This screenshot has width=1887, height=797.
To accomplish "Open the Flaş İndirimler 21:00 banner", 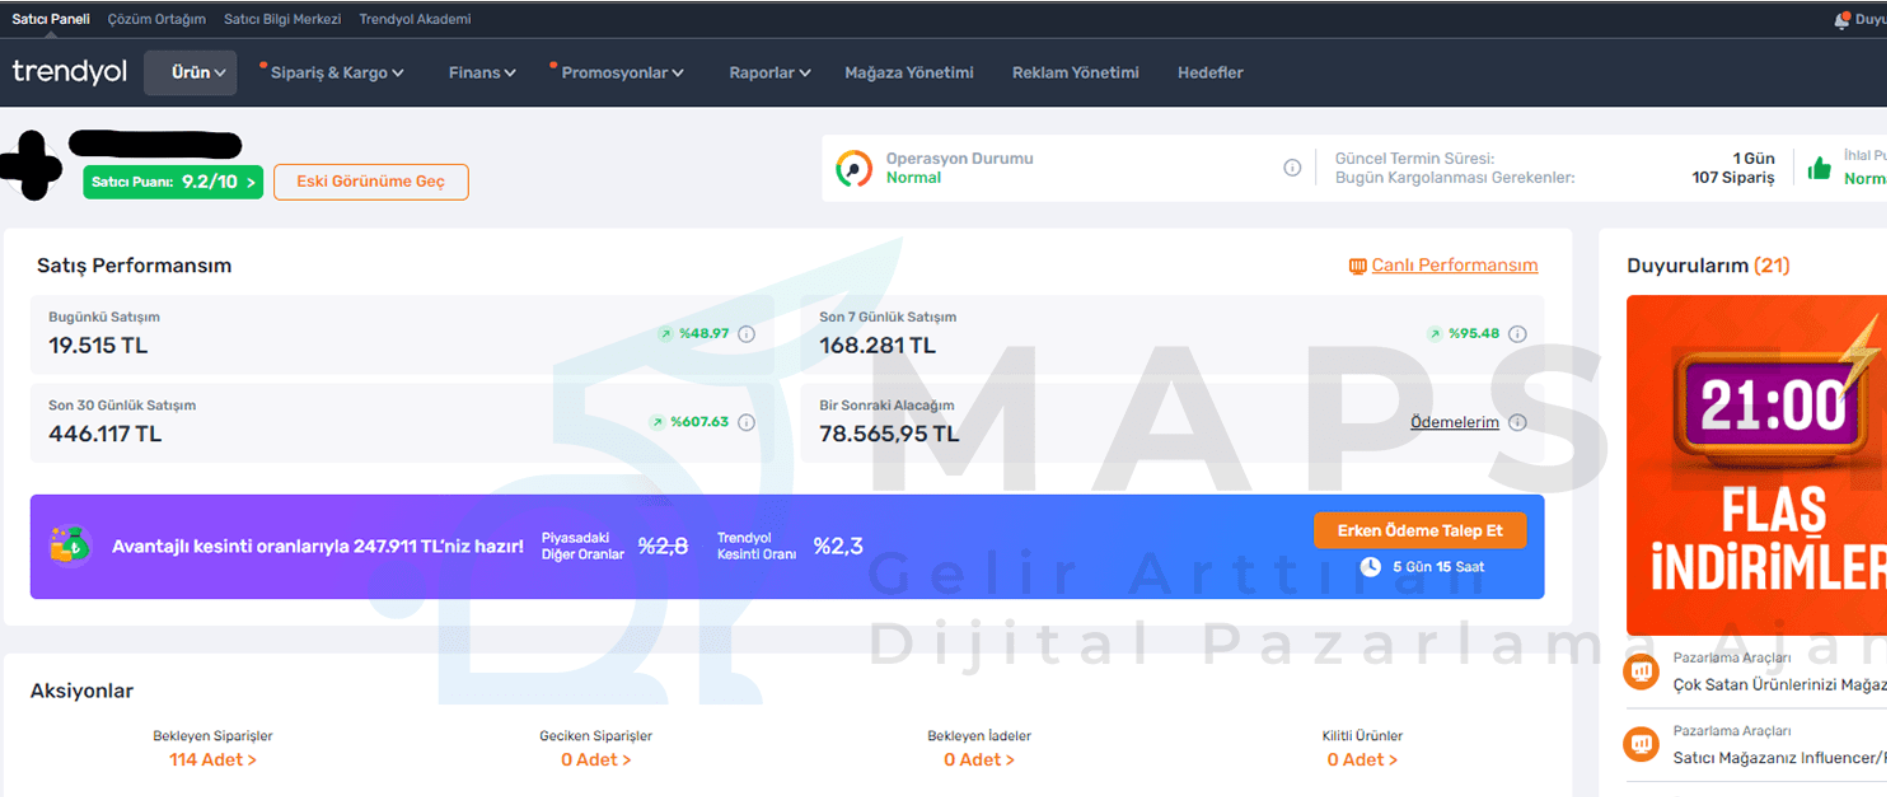I will coord(1756,465).
